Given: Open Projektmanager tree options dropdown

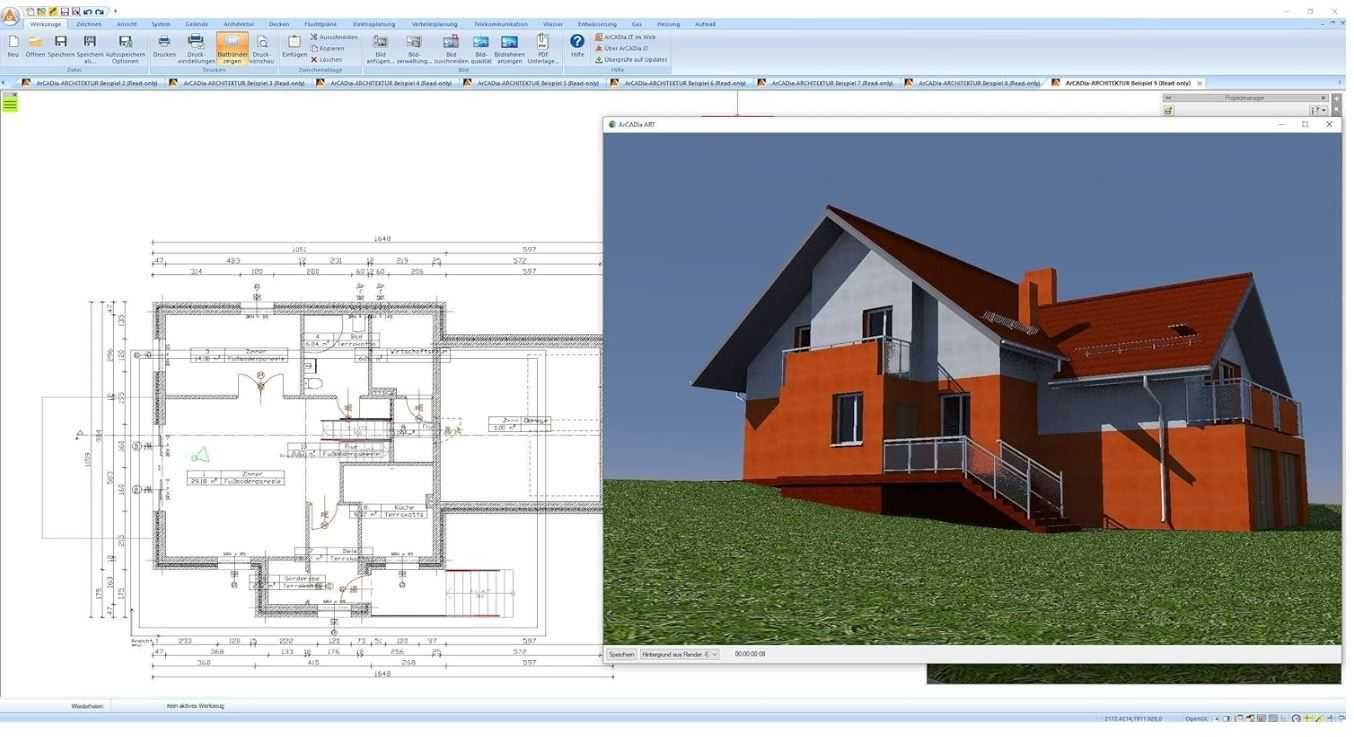Looking at the screenshot, I should pyautogui.click(x=1319, y=110).
